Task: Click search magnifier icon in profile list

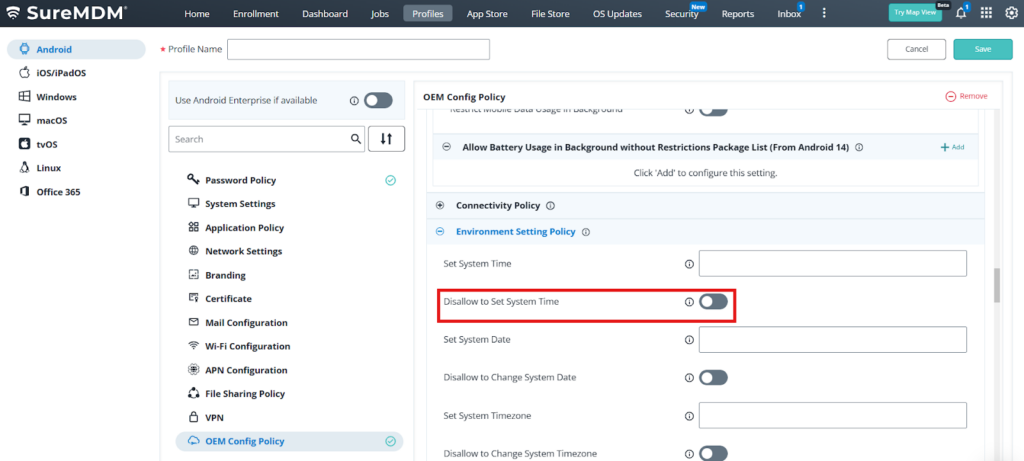Action: pyautogui.click(x=355, y=139)
